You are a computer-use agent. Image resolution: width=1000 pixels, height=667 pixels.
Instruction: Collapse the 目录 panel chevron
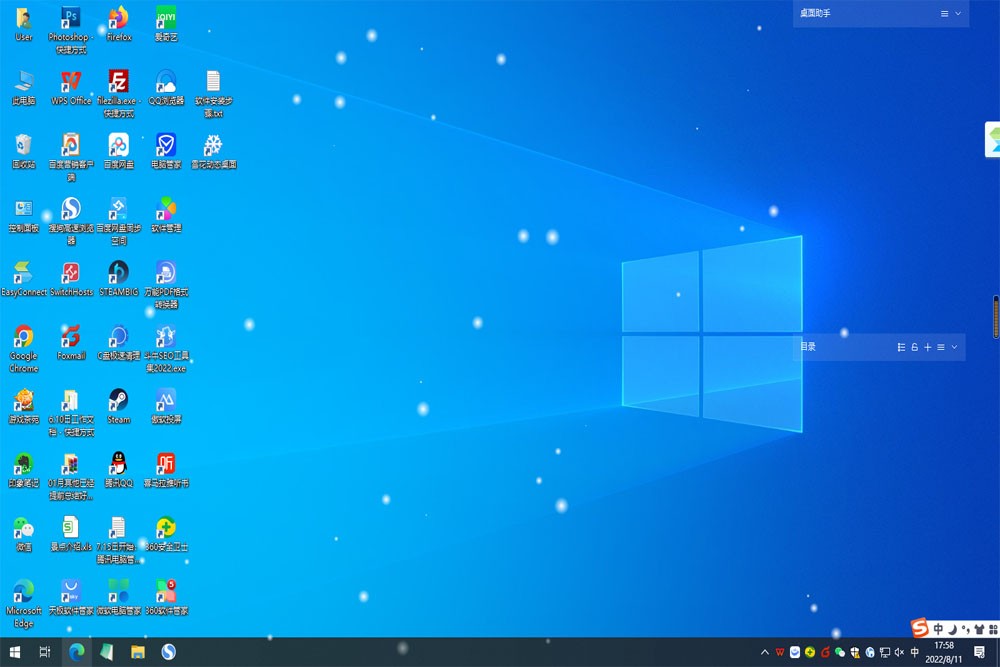click(x=954, y=347)
